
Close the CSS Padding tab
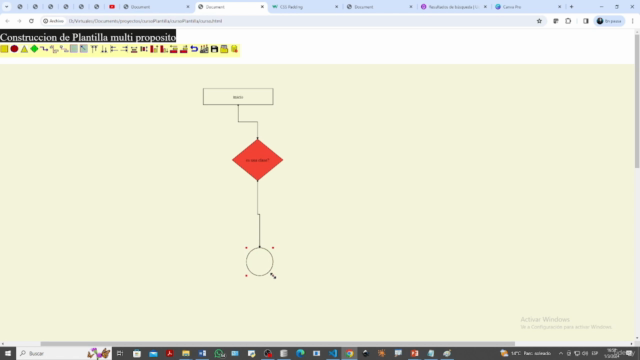[336, 7]
